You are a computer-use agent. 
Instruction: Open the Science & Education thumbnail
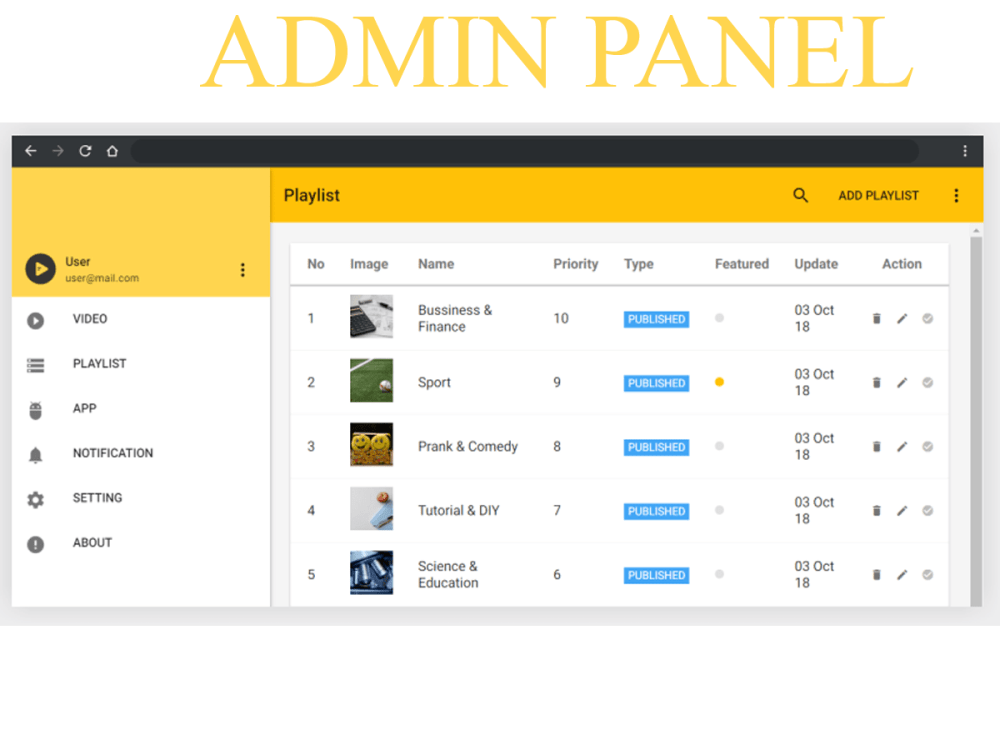pyautogui.click(x=371, y=573)
